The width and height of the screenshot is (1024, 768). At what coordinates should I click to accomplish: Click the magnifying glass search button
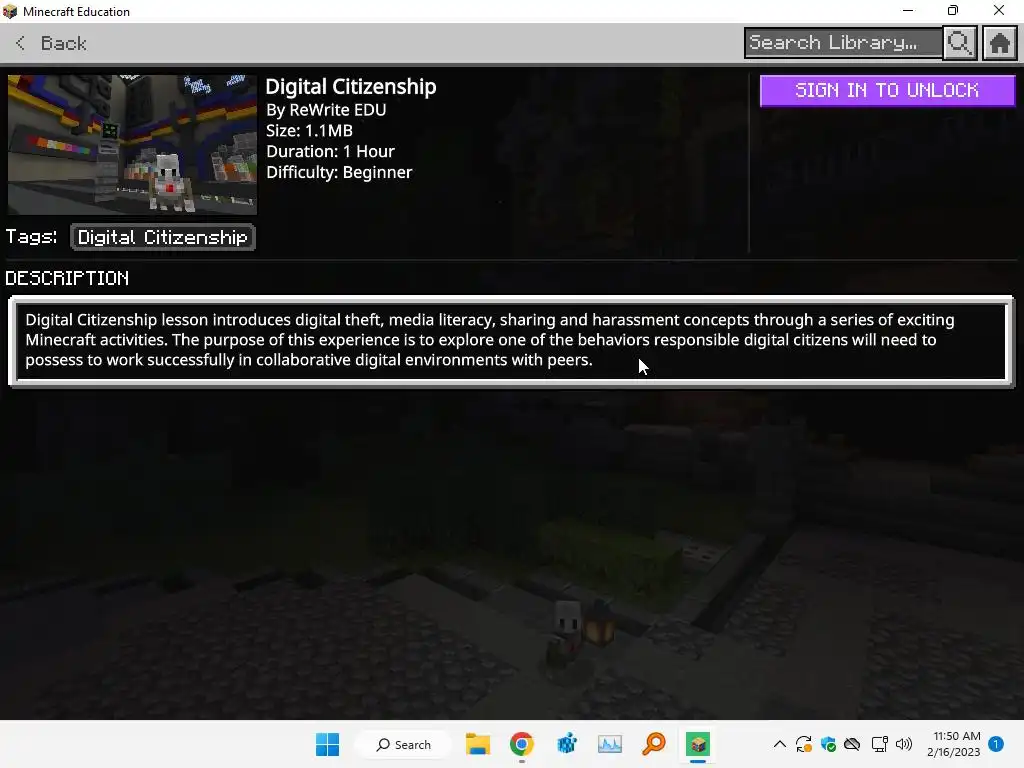point(959,43)
